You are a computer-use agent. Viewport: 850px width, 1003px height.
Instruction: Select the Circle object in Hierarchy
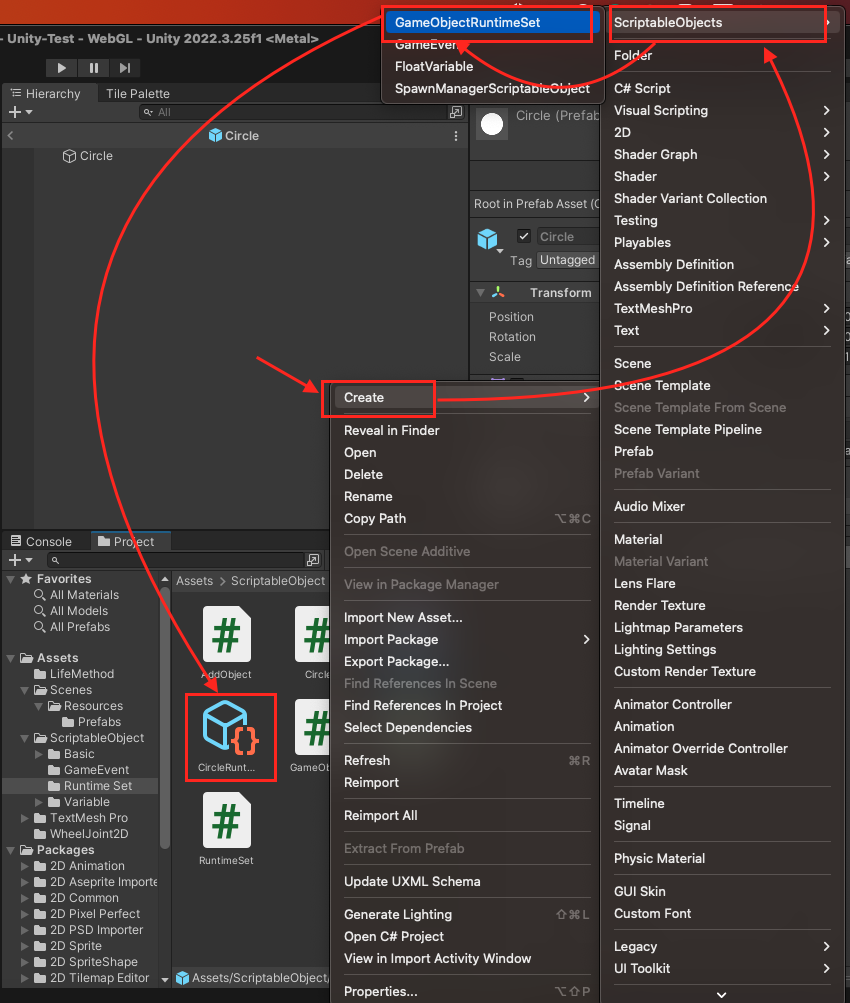click(x=96, y=156)
